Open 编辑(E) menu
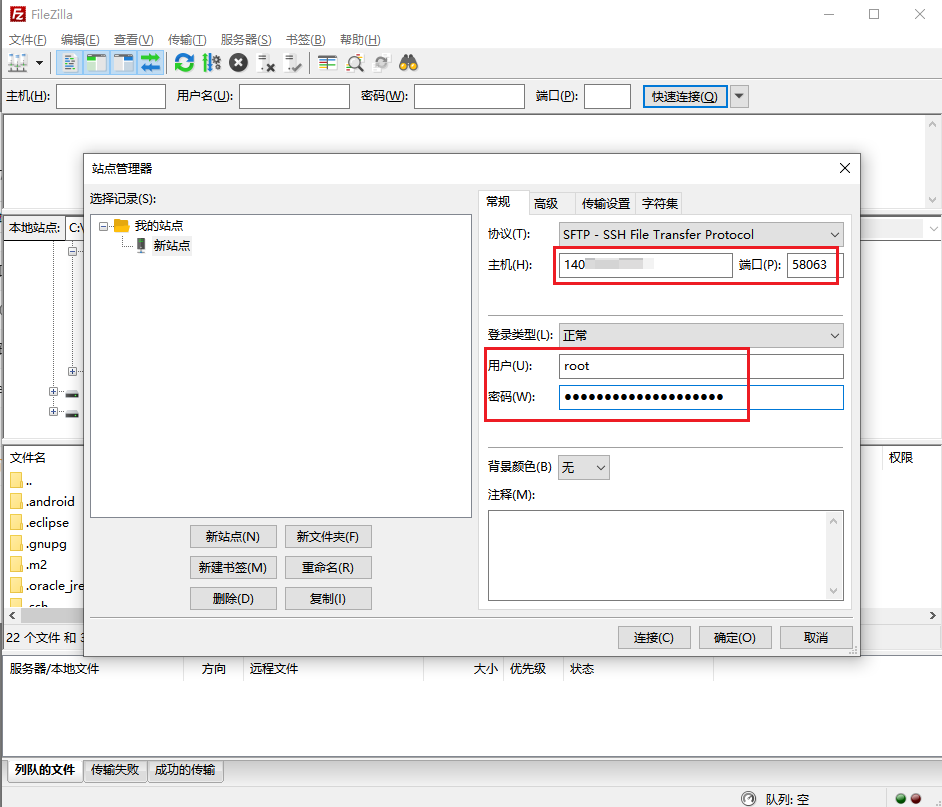This screenshot has width=942, height=807. [80, 40]
